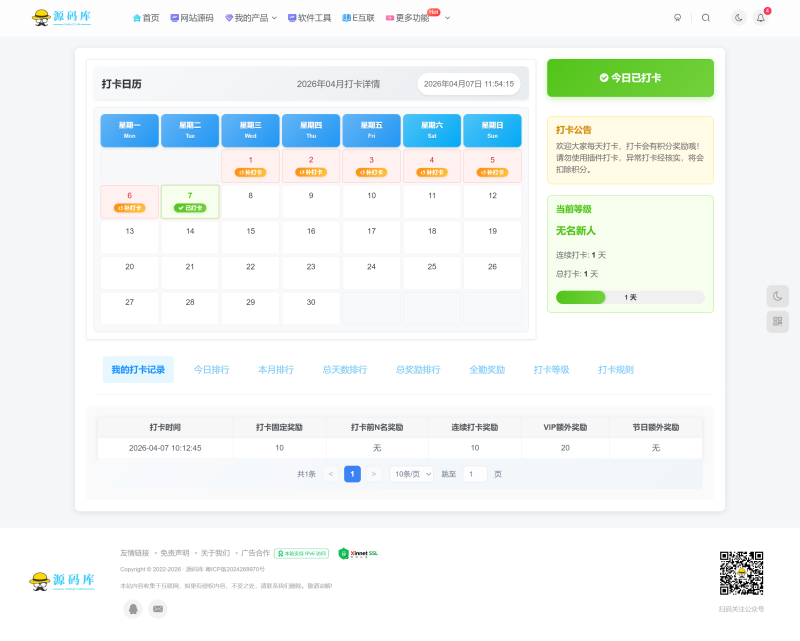Click the green streak progress bar
The image size is (800, 641).
click(x=583, y=297)
